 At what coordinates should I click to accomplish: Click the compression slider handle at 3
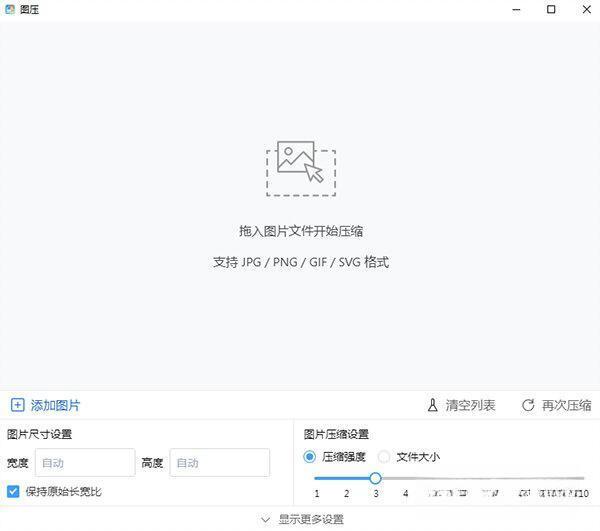(375, 478)
